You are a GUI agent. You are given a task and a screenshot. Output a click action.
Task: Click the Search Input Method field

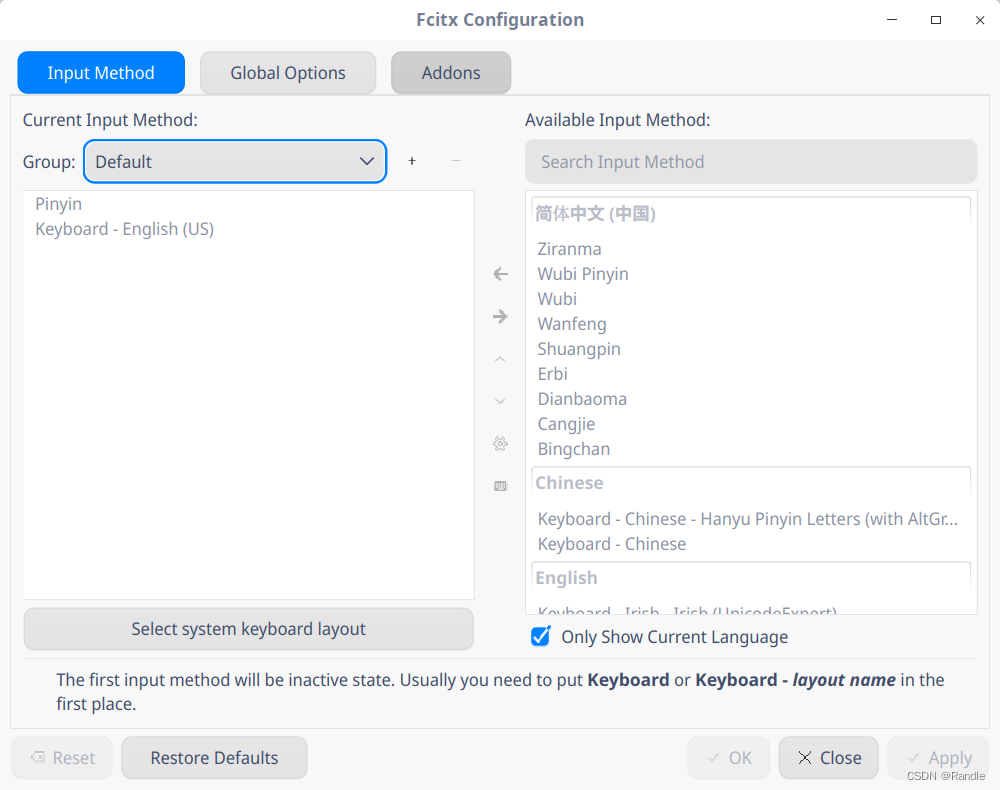coord(751,161)
